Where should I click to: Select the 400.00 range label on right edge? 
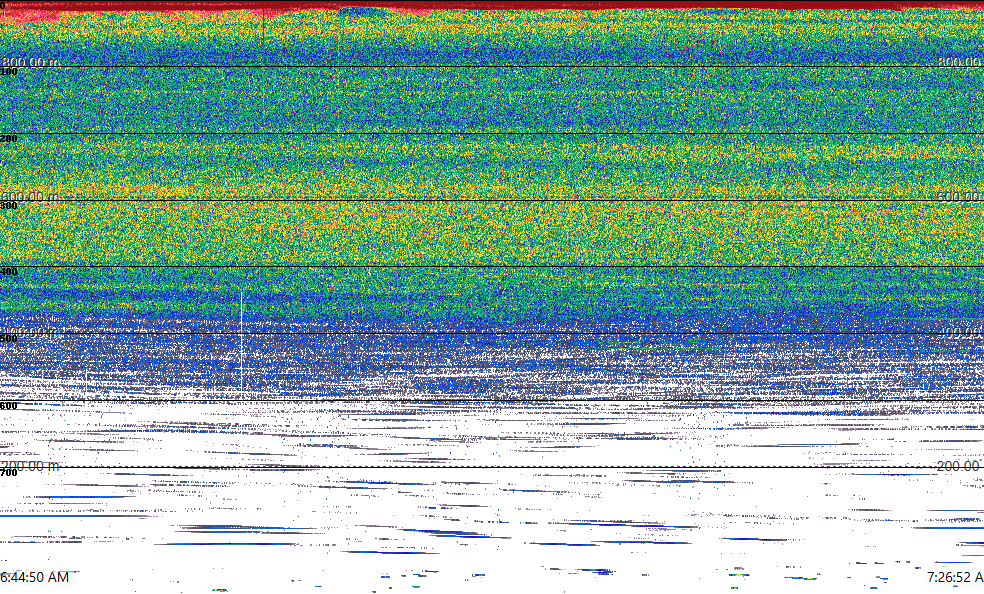coord(960,331)
